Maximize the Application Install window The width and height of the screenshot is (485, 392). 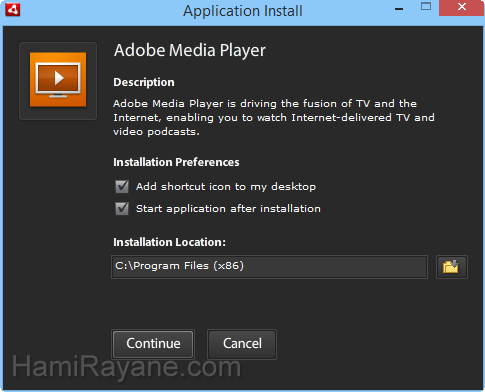coord(426,7)
